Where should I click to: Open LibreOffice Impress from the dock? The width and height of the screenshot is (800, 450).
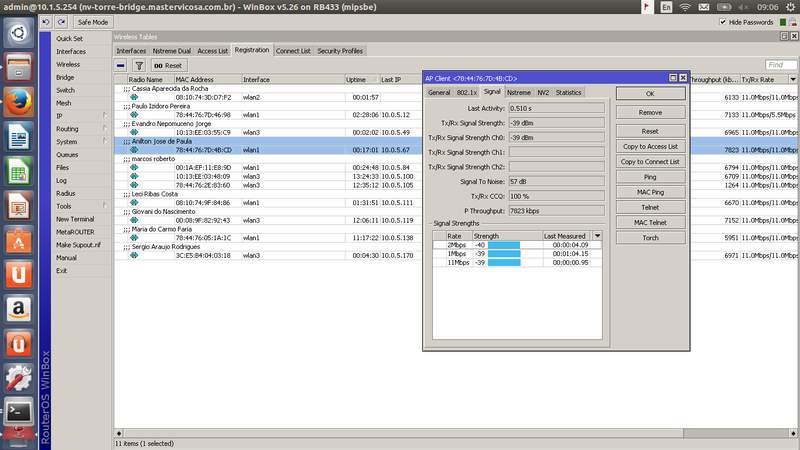[18, 206]
